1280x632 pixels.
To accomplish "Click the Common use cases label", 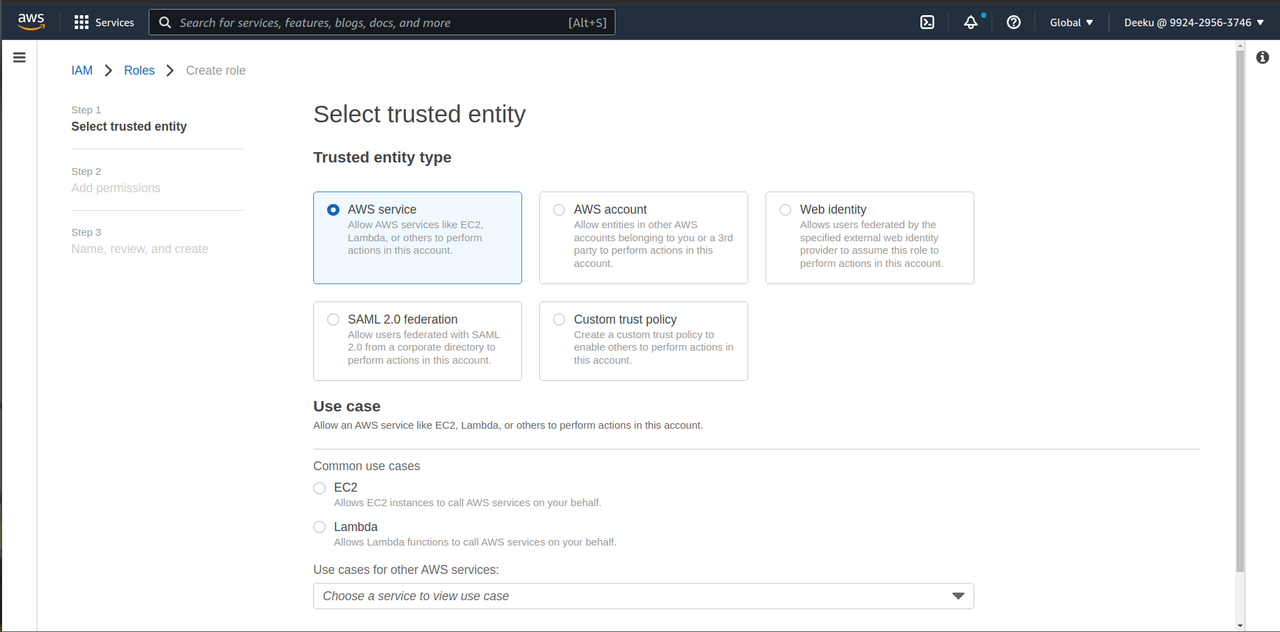I will click(x=367, y=466).
